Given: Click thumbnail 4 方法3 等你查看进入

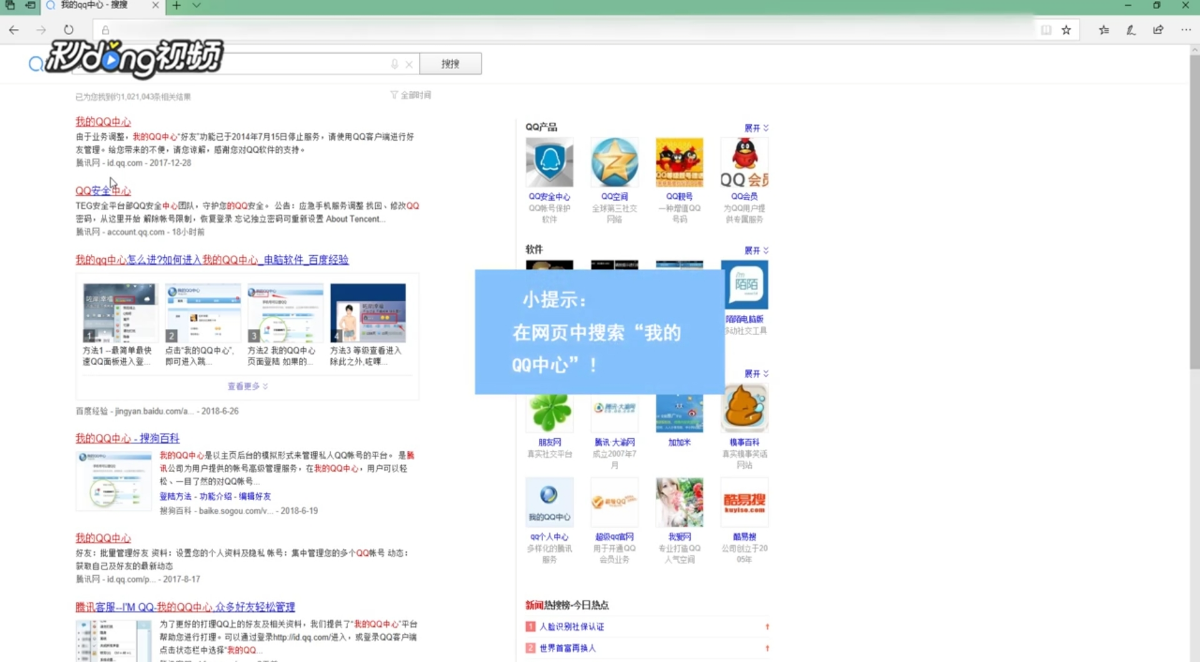Looking at the screenshot, I should [x=368, y=314].
